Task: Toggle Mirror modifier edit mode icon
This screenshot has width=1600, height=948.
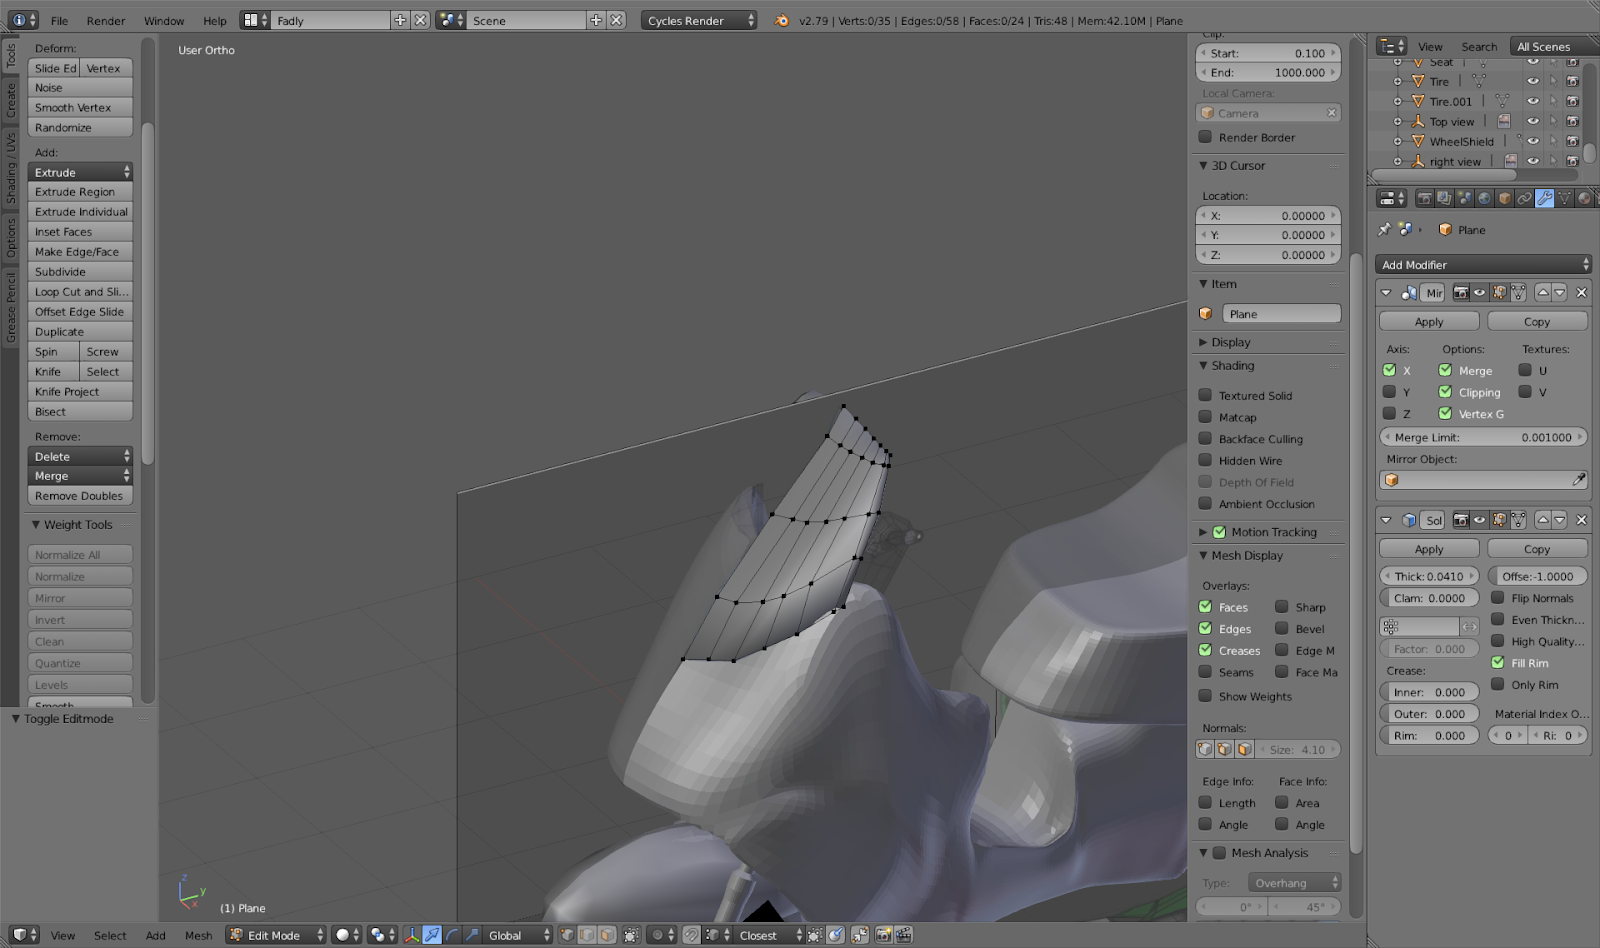Action: coord(1499,293)
